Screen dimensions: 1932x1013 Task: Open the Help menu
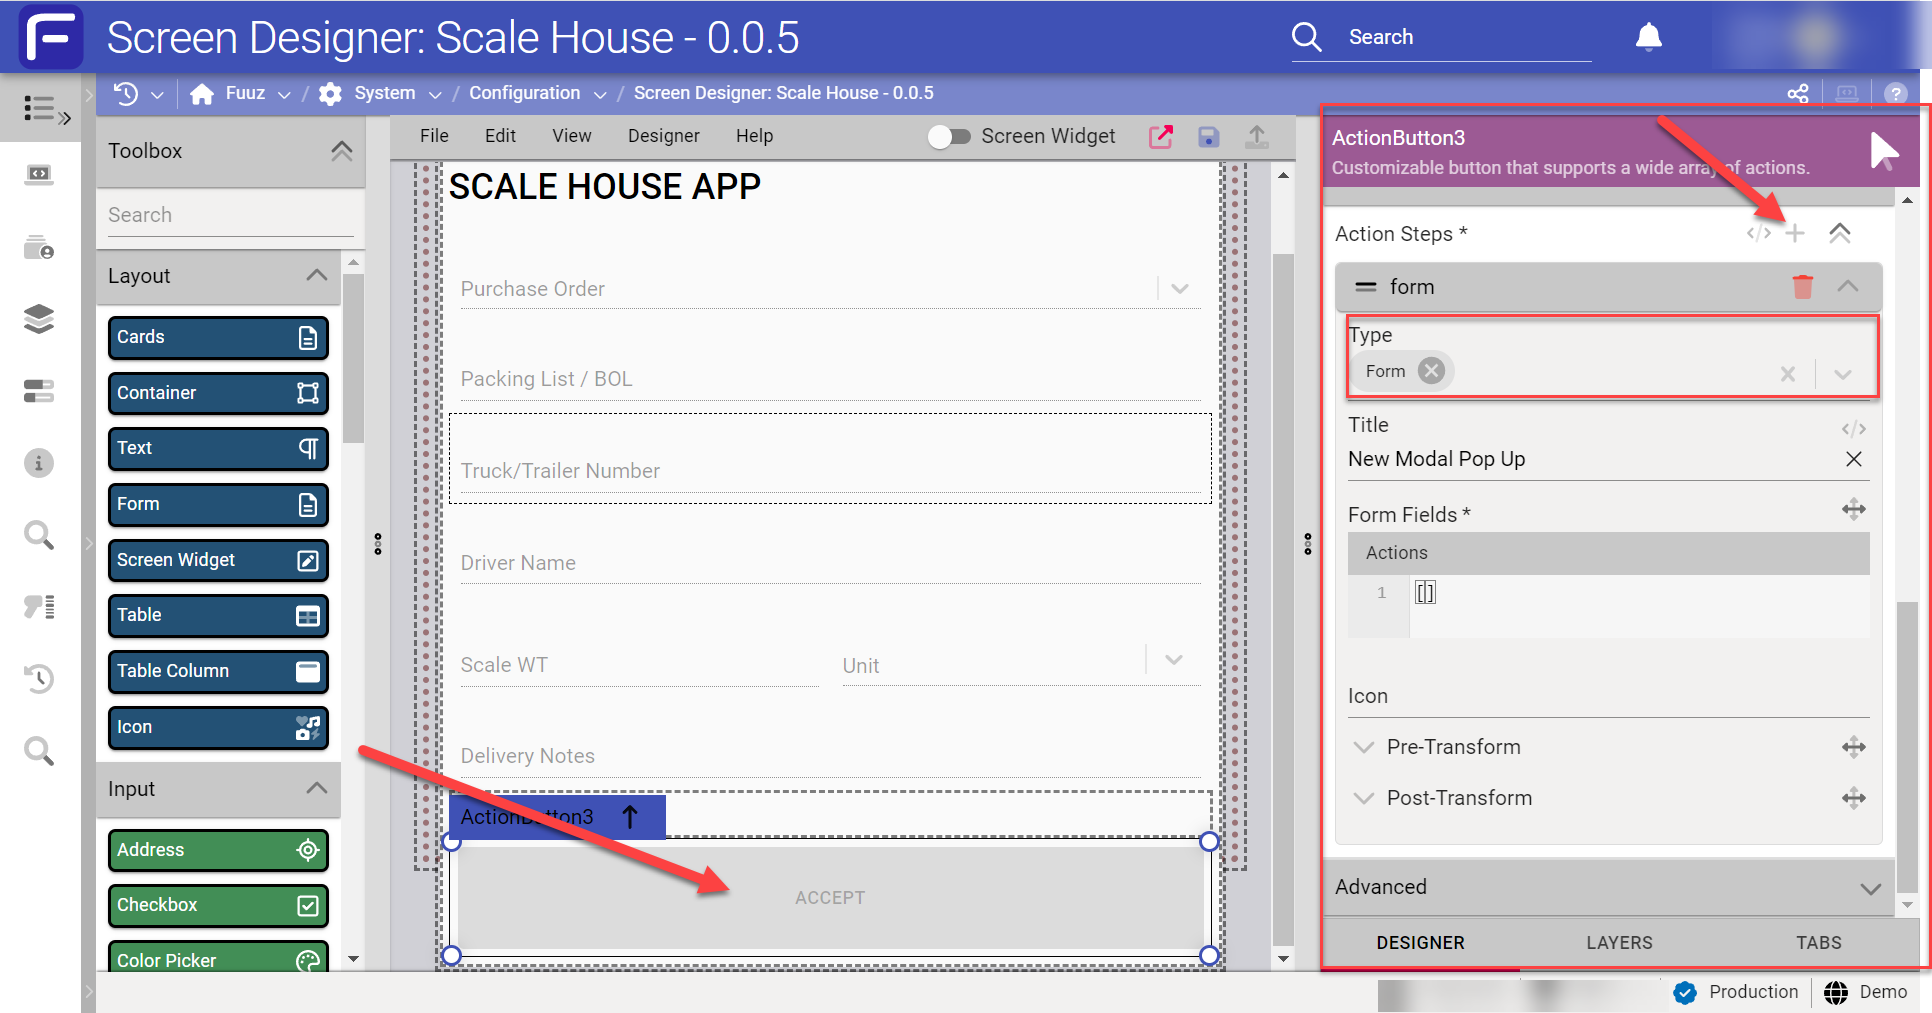click(x=755, y=136)
